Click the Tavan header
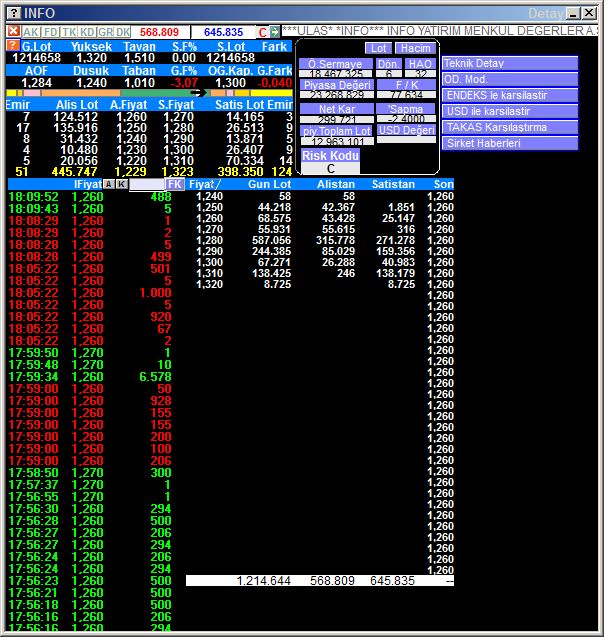The width and height of the screenshot is (604, 637). pos(139,46)
